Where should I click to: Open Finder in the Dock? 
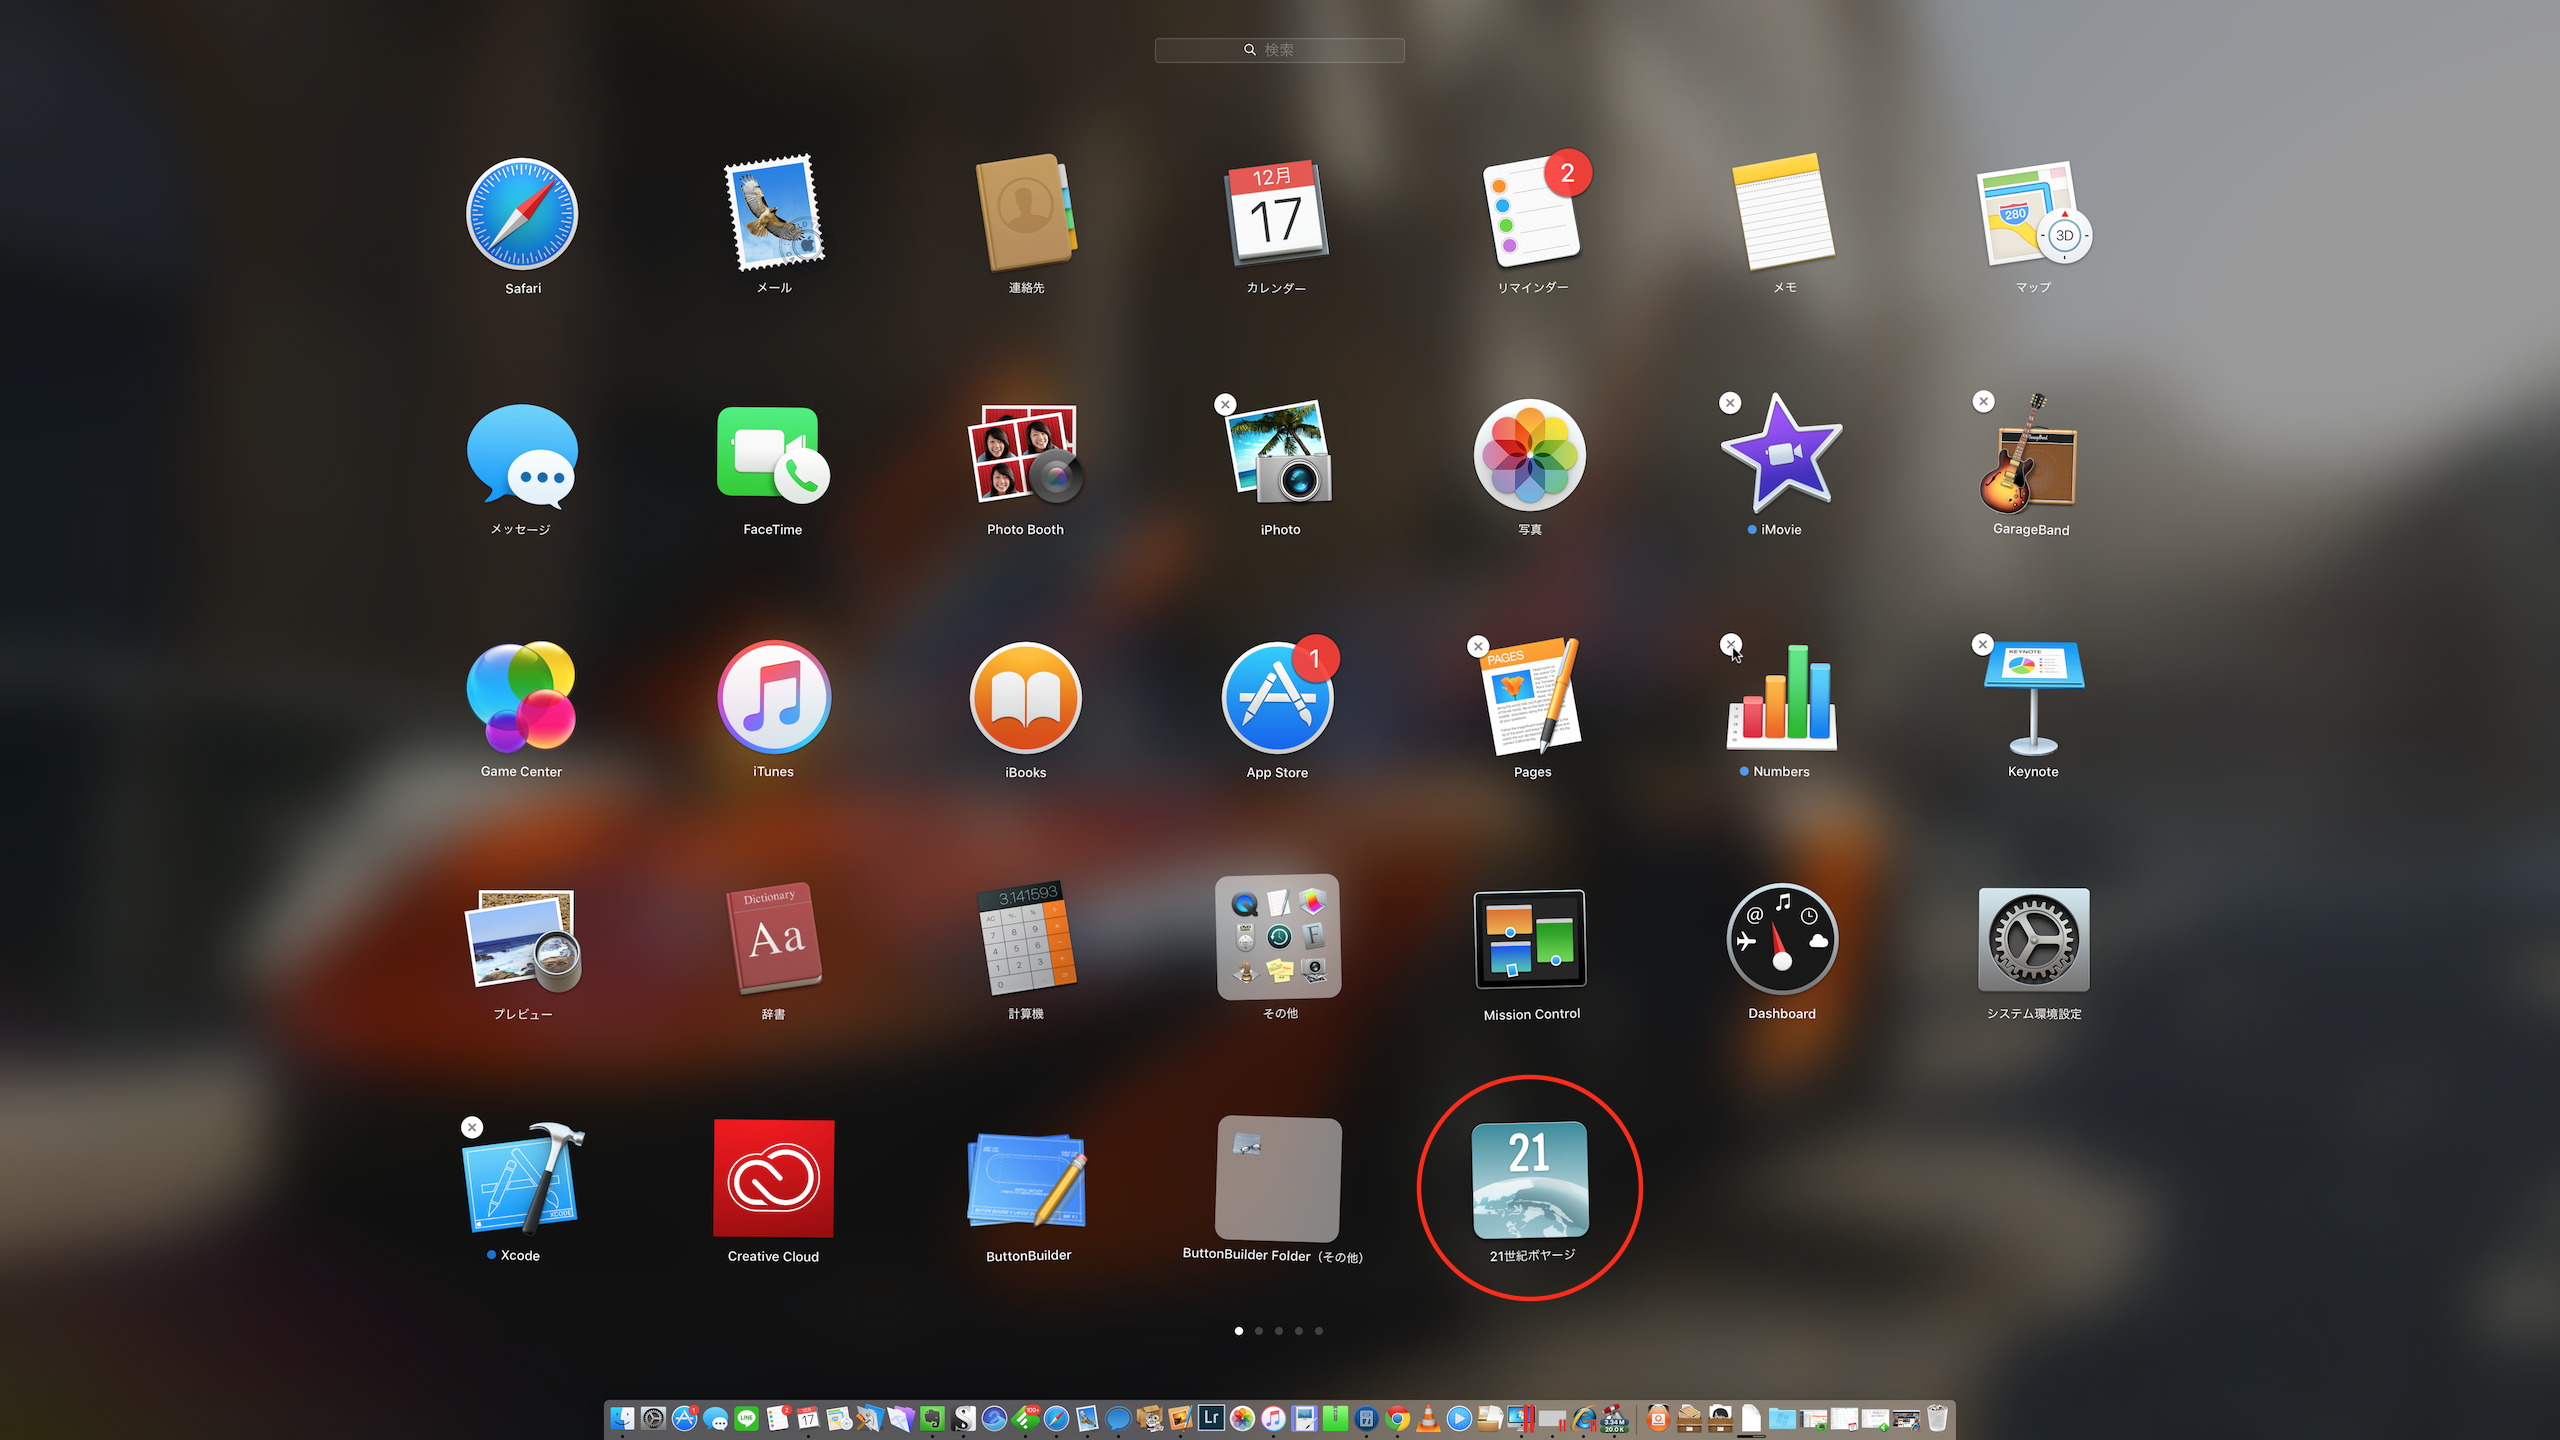coord(622,1418)
